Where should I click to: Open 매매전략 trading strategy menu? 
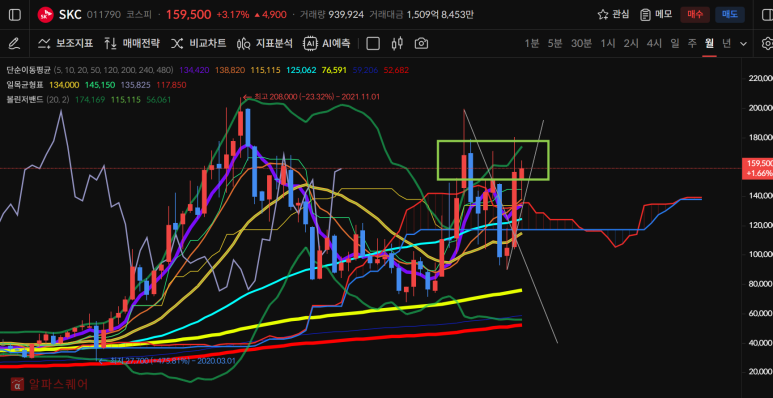[x=132, y=43]
